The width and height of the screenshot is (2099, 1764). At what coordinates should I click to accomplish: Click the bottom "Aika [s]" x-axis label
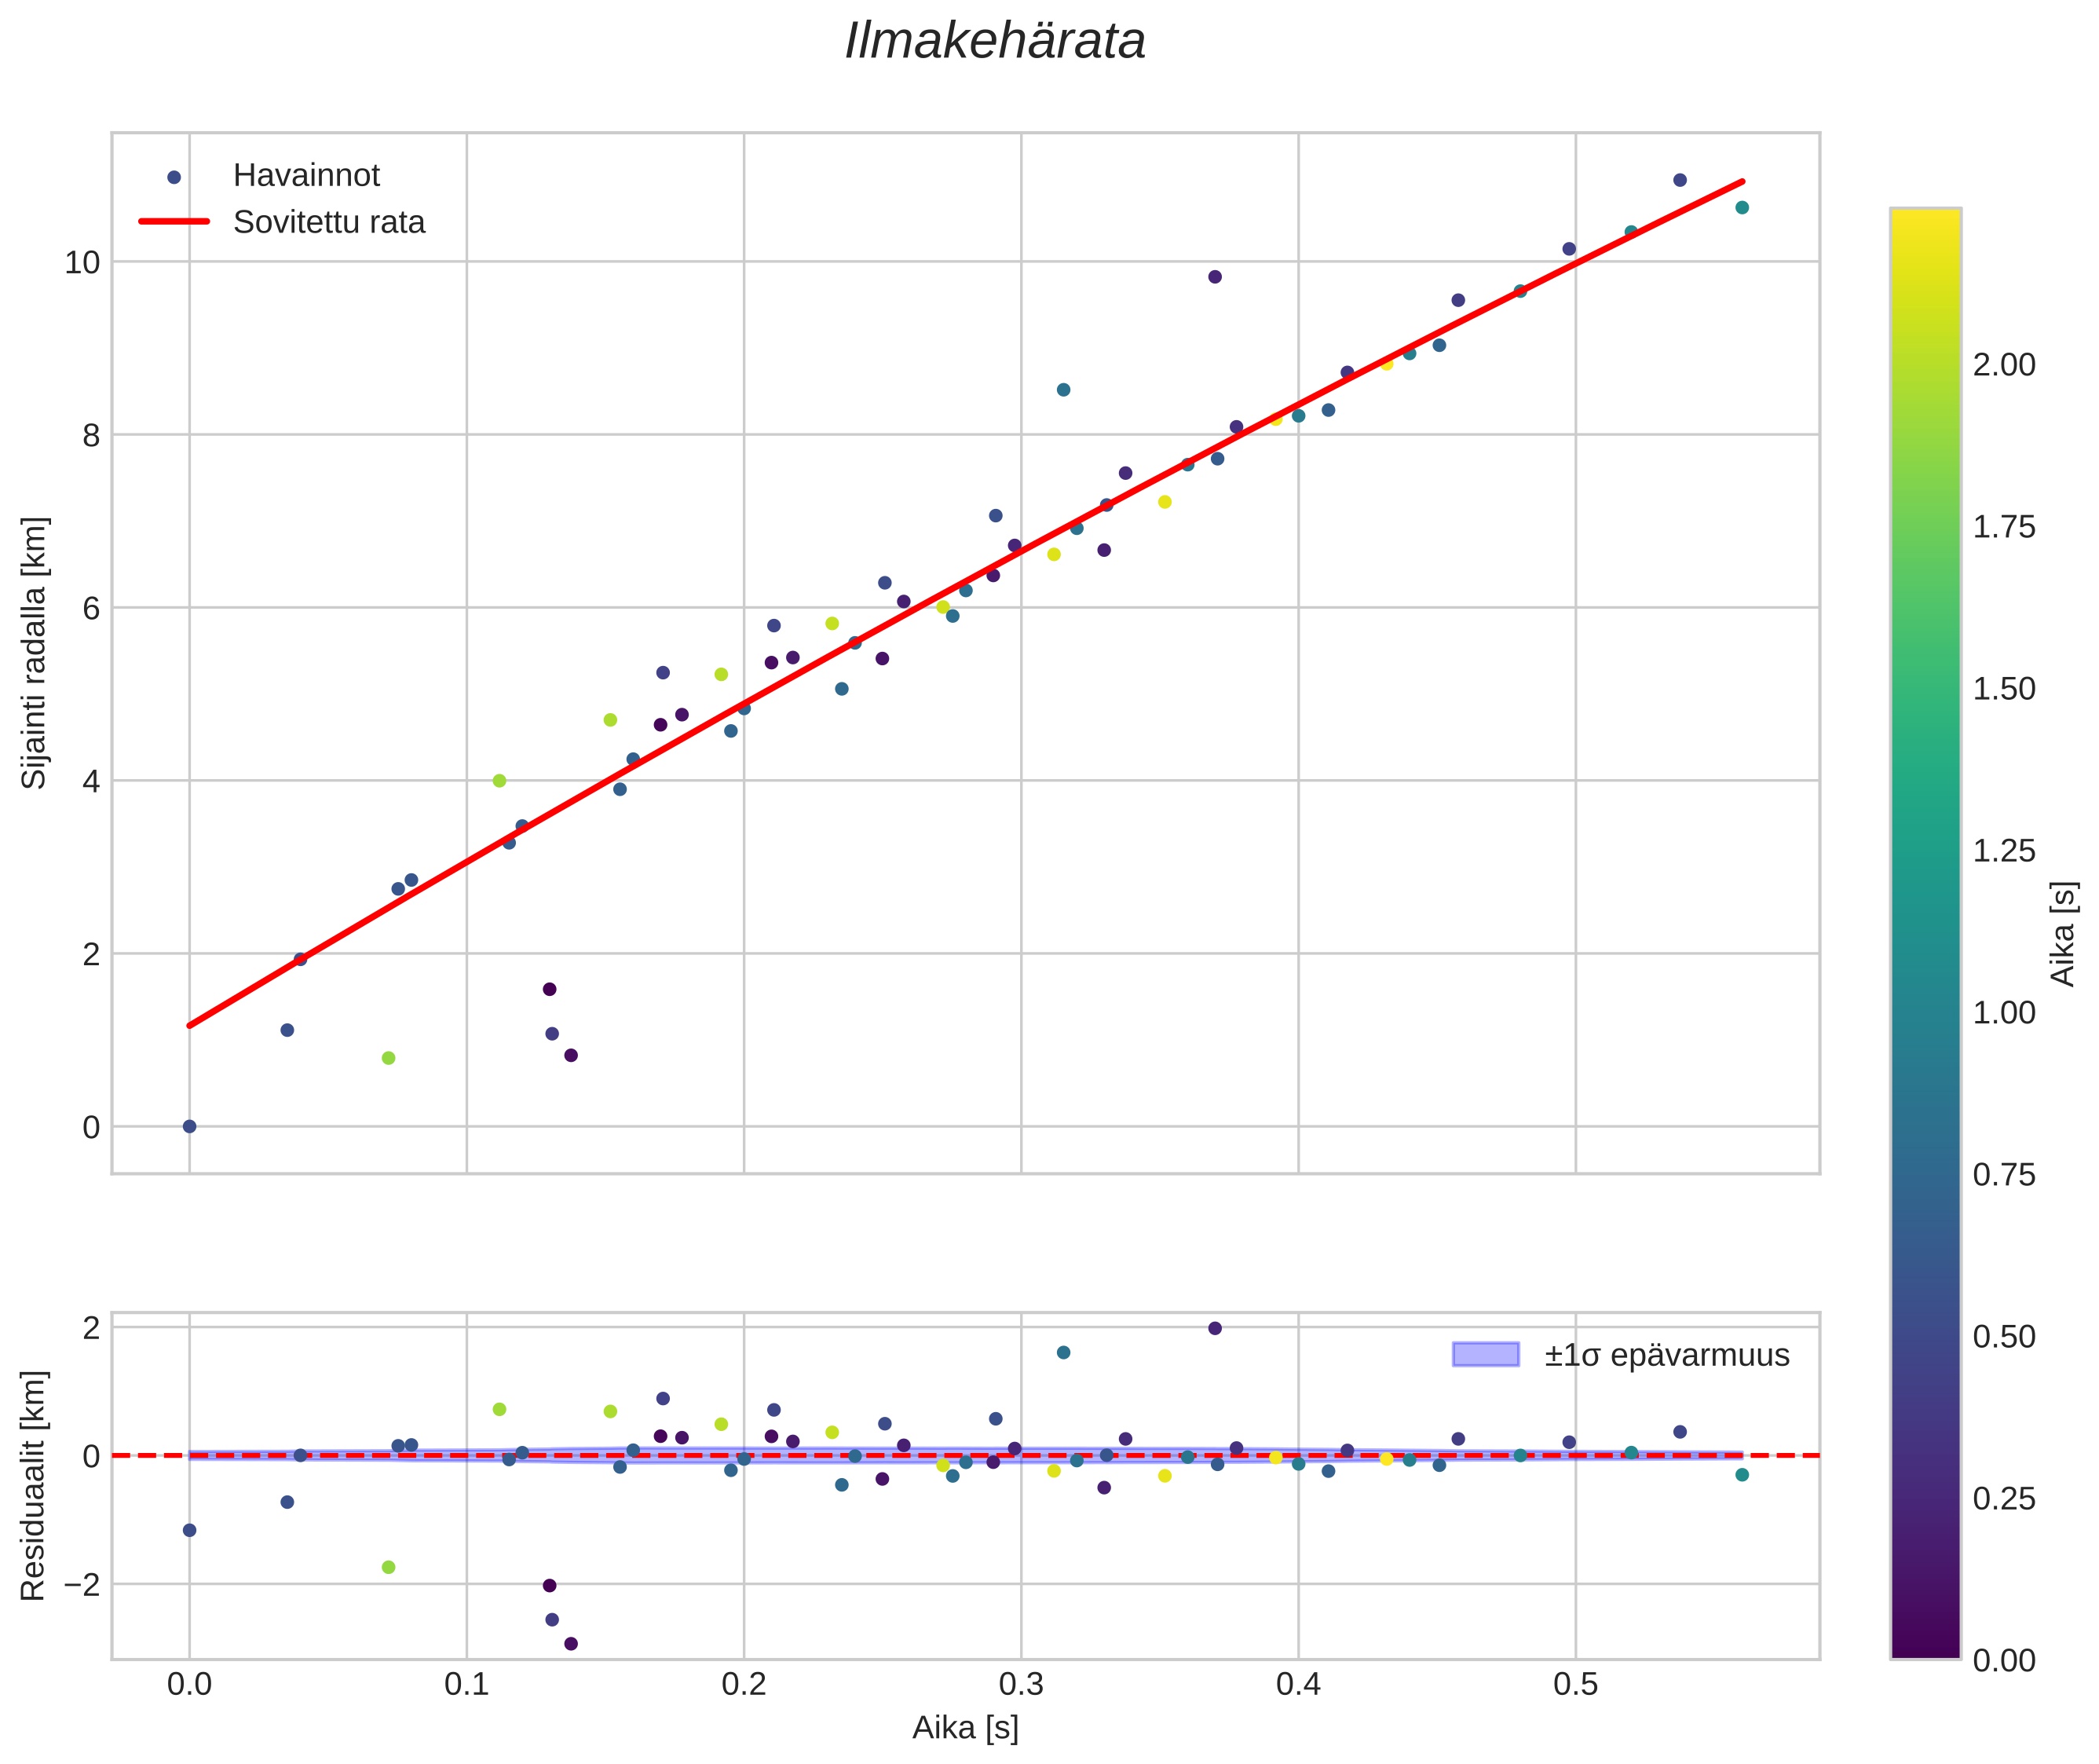pos(965,1728)
